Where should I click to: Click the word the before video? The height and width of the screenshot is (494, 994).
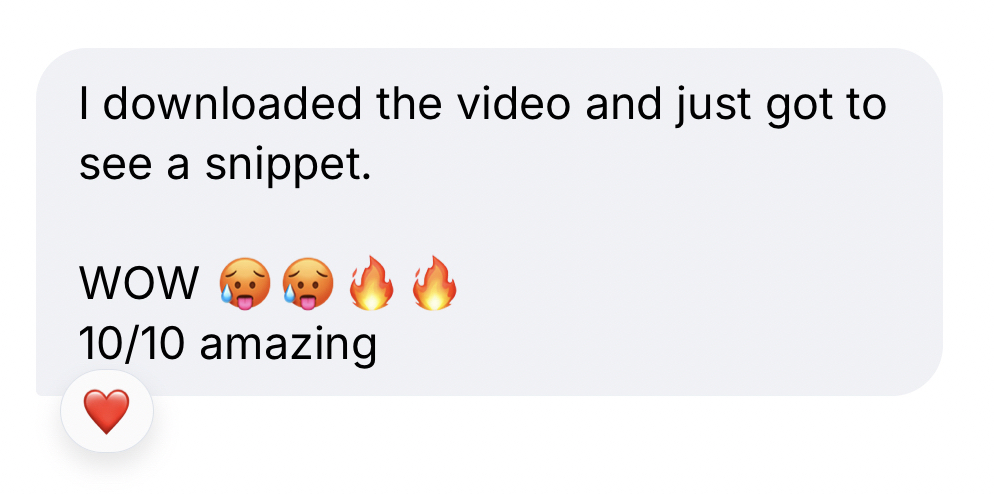(x=409, y=103)
